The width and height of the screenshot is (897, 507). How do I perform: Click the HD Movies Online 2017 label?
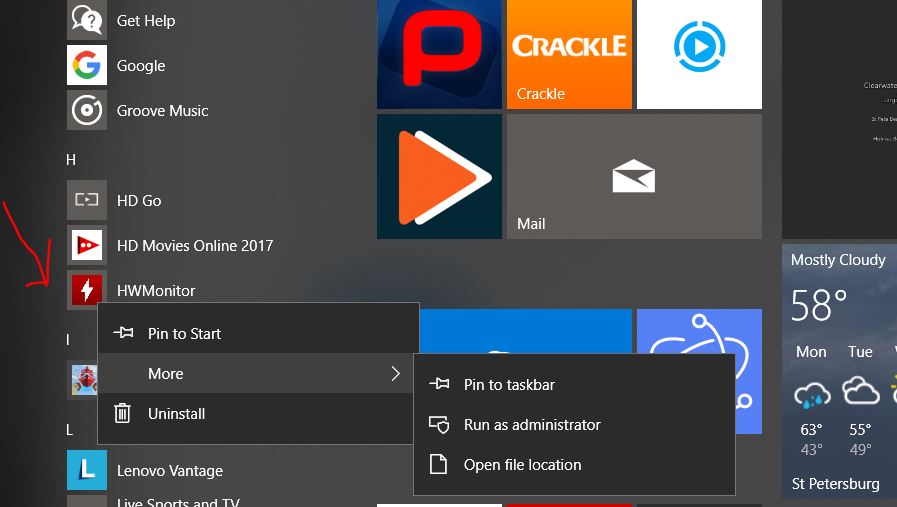click(195, 245)
